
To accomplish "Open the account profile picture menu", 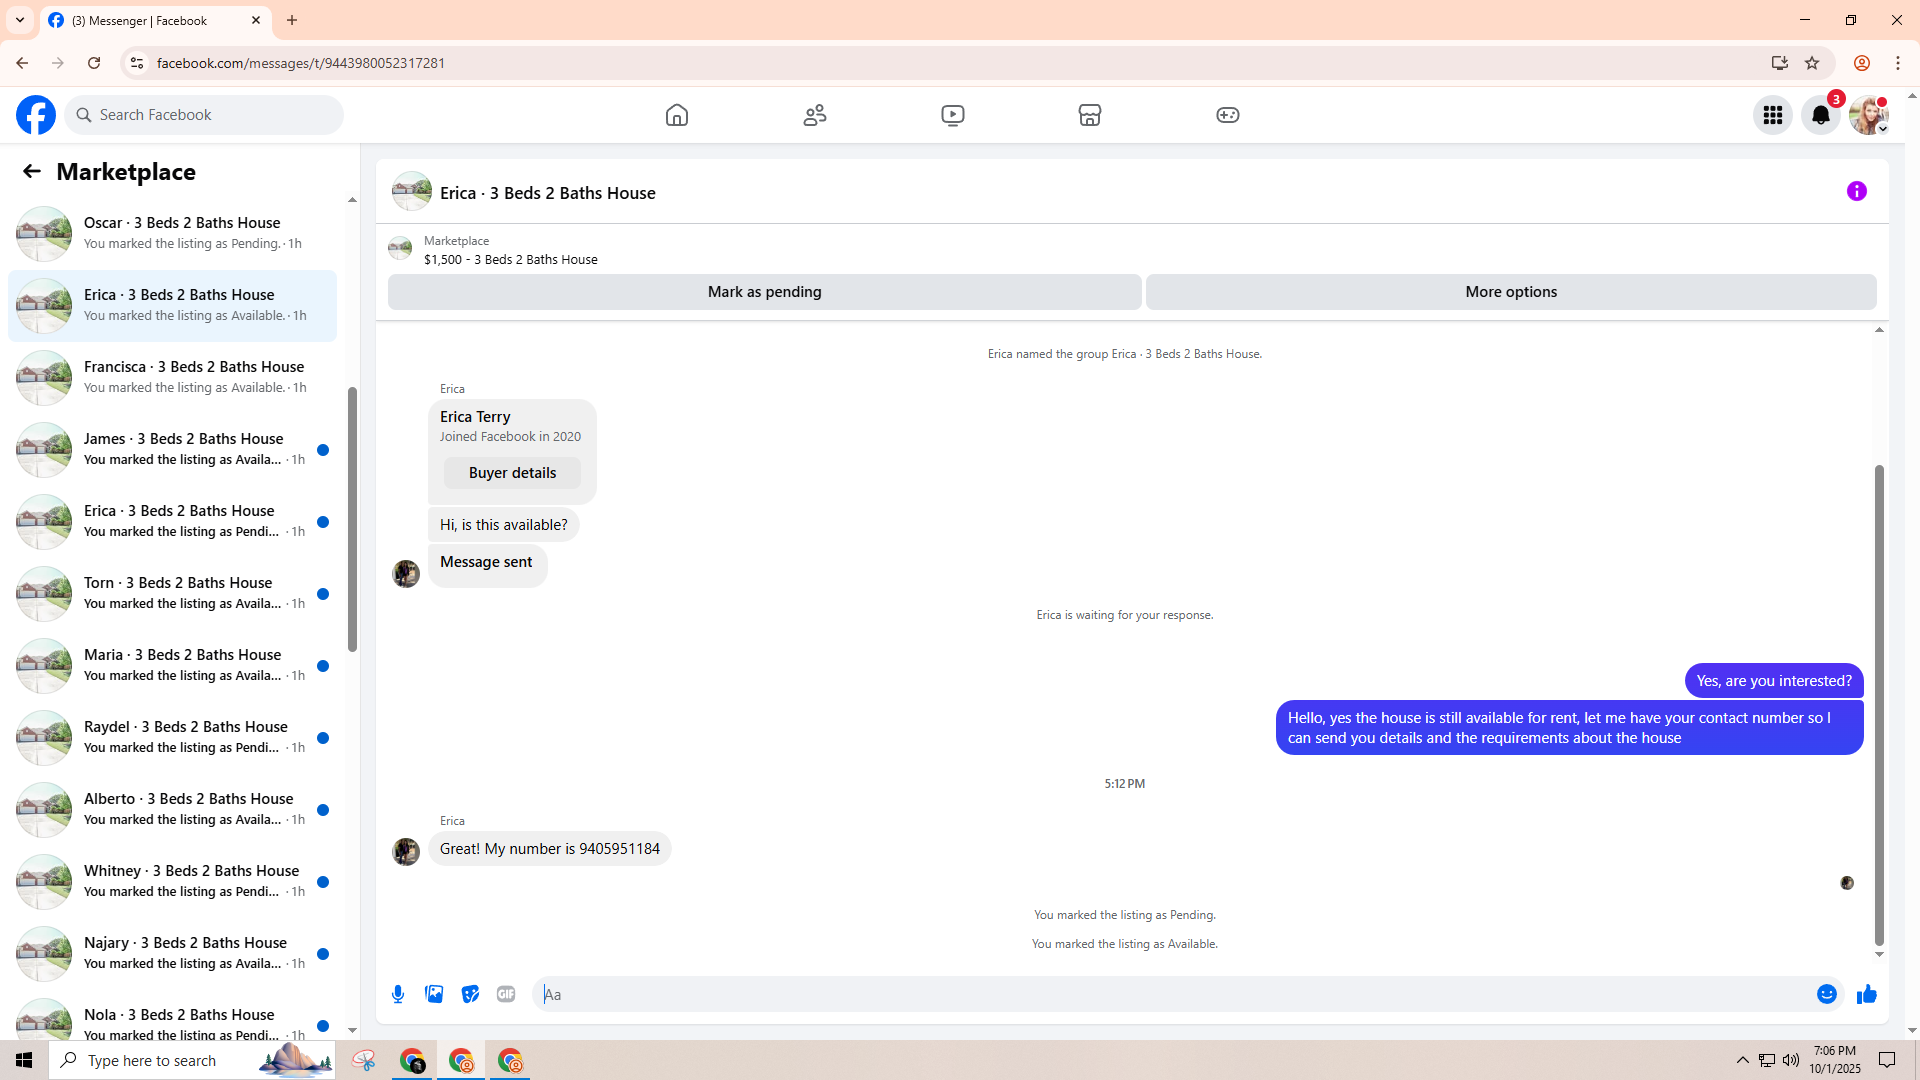I will 1869,115.
